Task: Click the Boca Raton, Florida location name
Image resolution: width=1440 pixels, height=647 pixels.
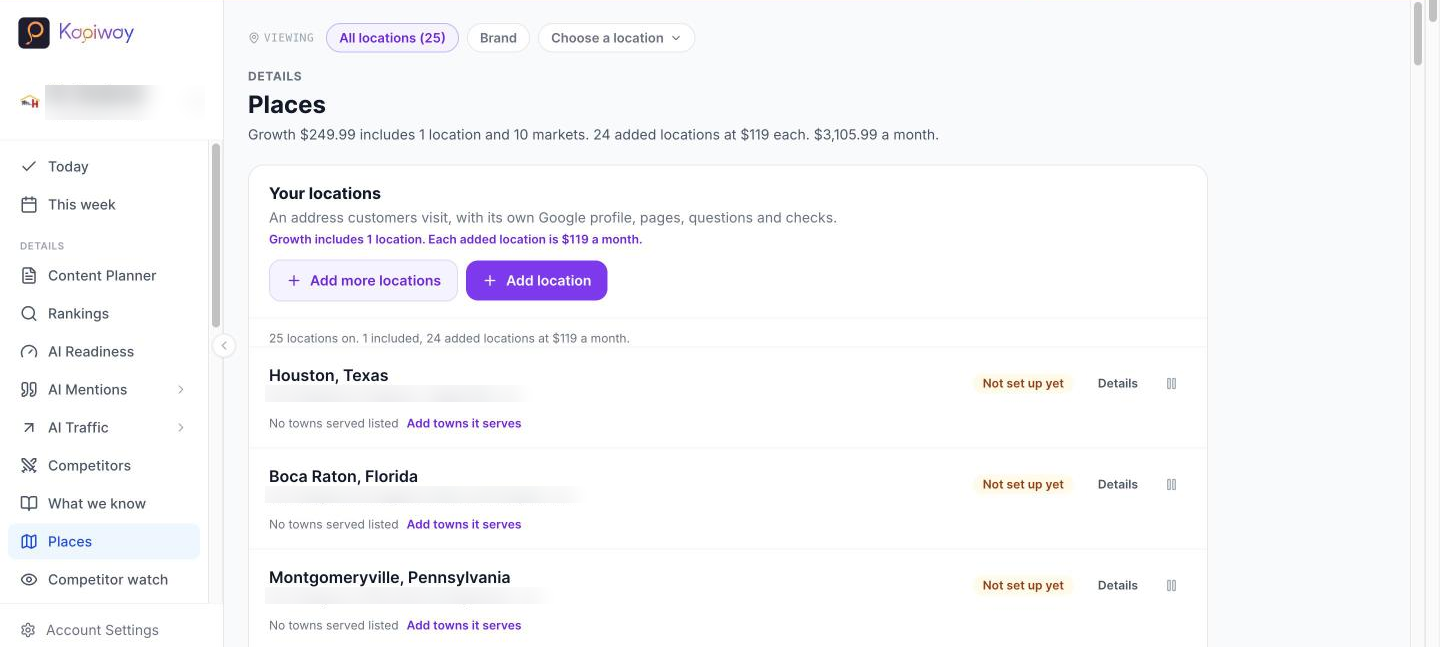Action: [x=343, y=476]
